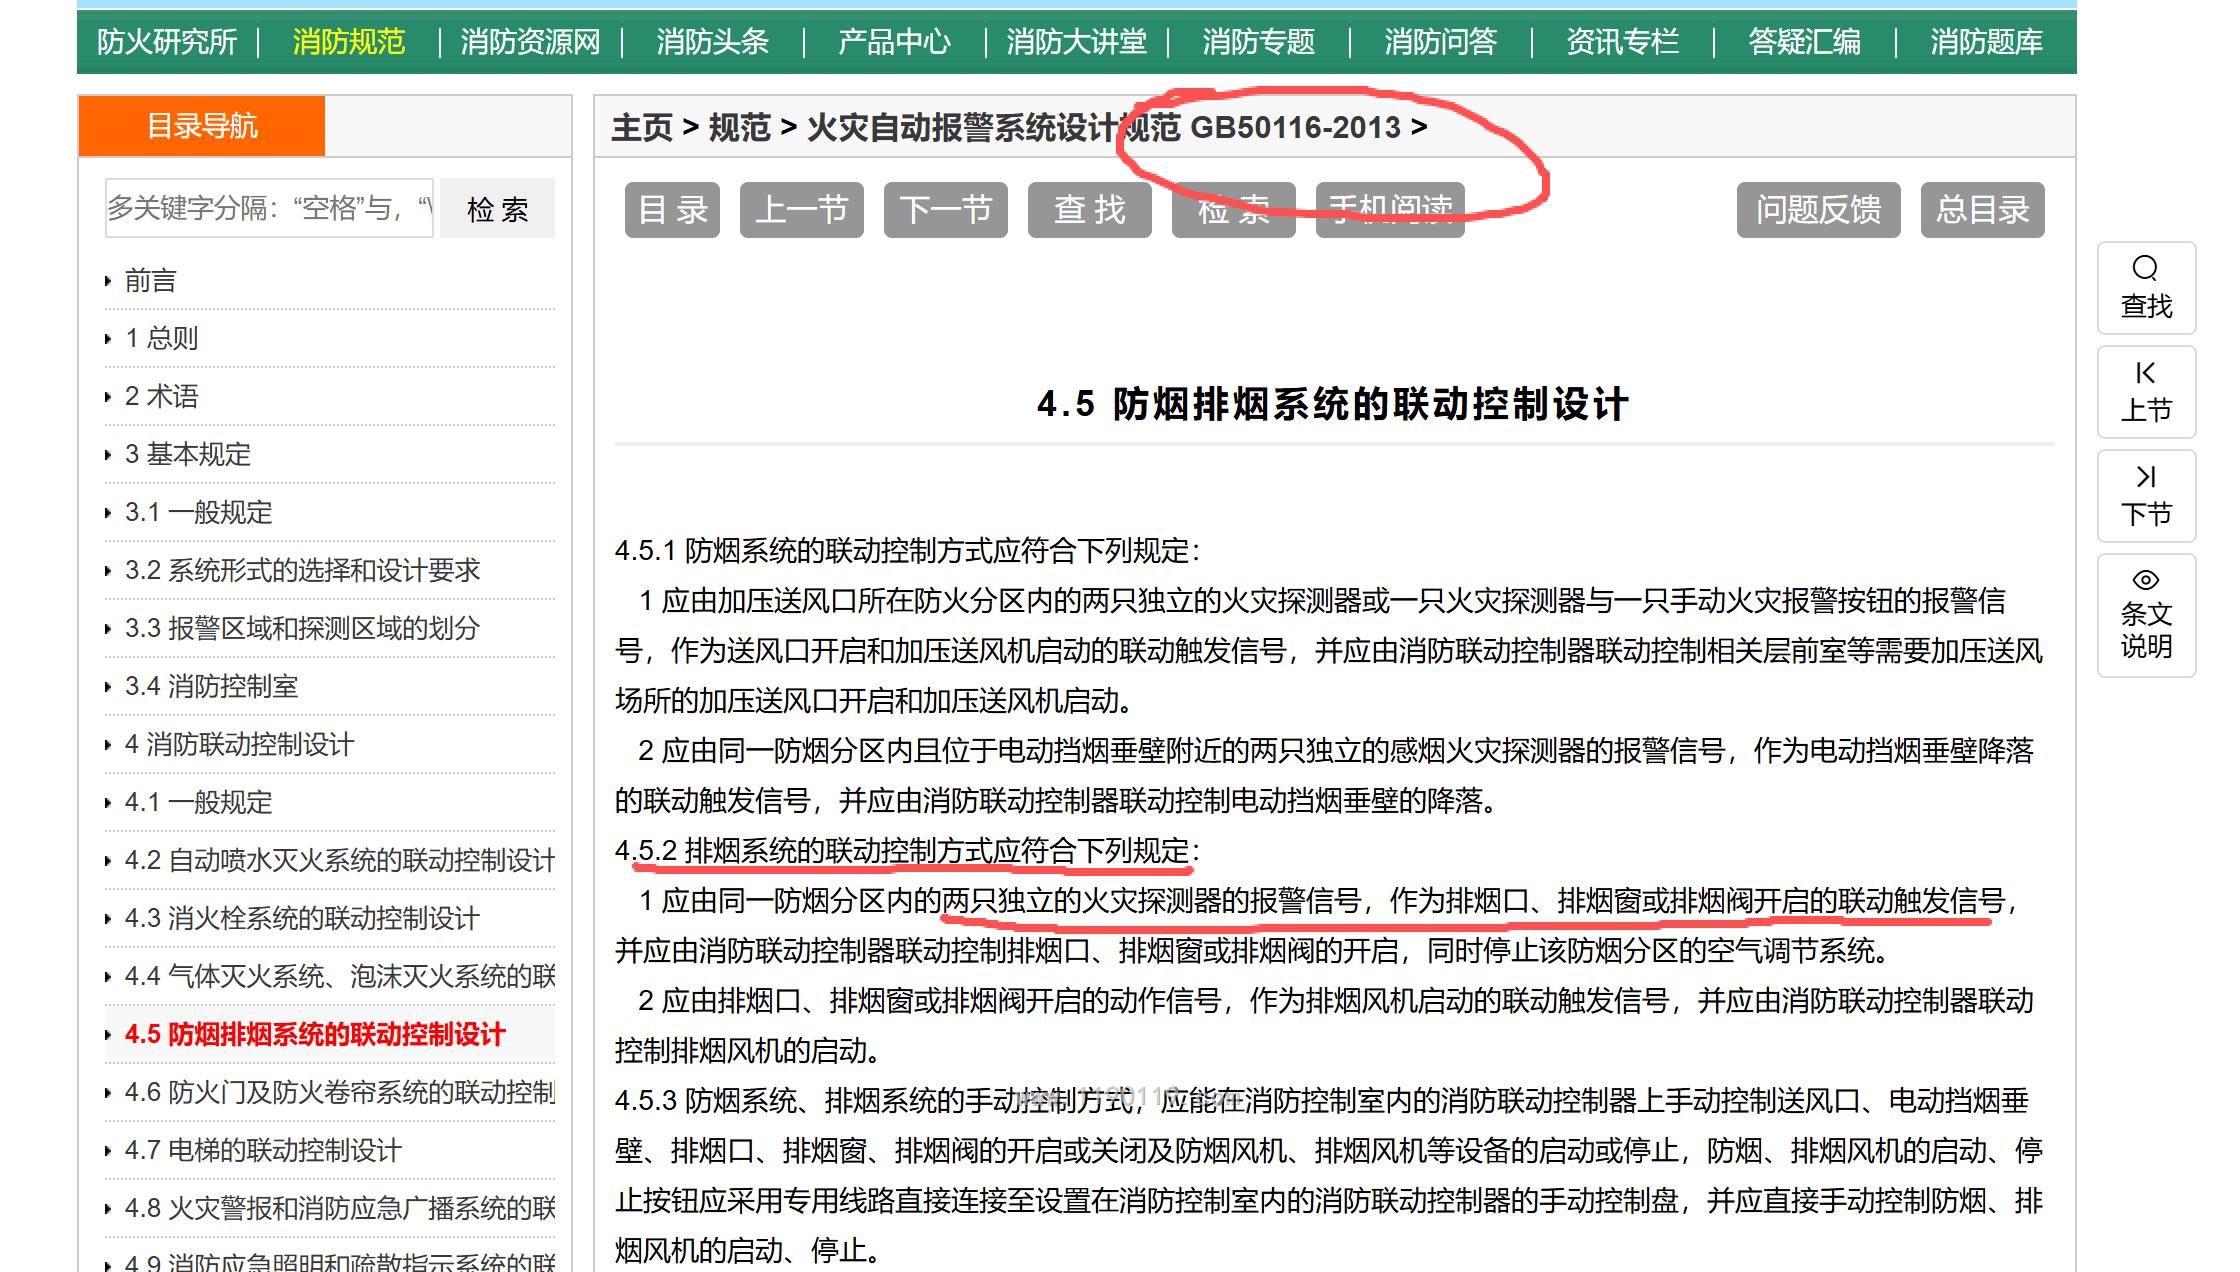Expand 4 消防联动控制设计 tree arrow
Screen dimensions: 2240x1272
click(108, 745)
